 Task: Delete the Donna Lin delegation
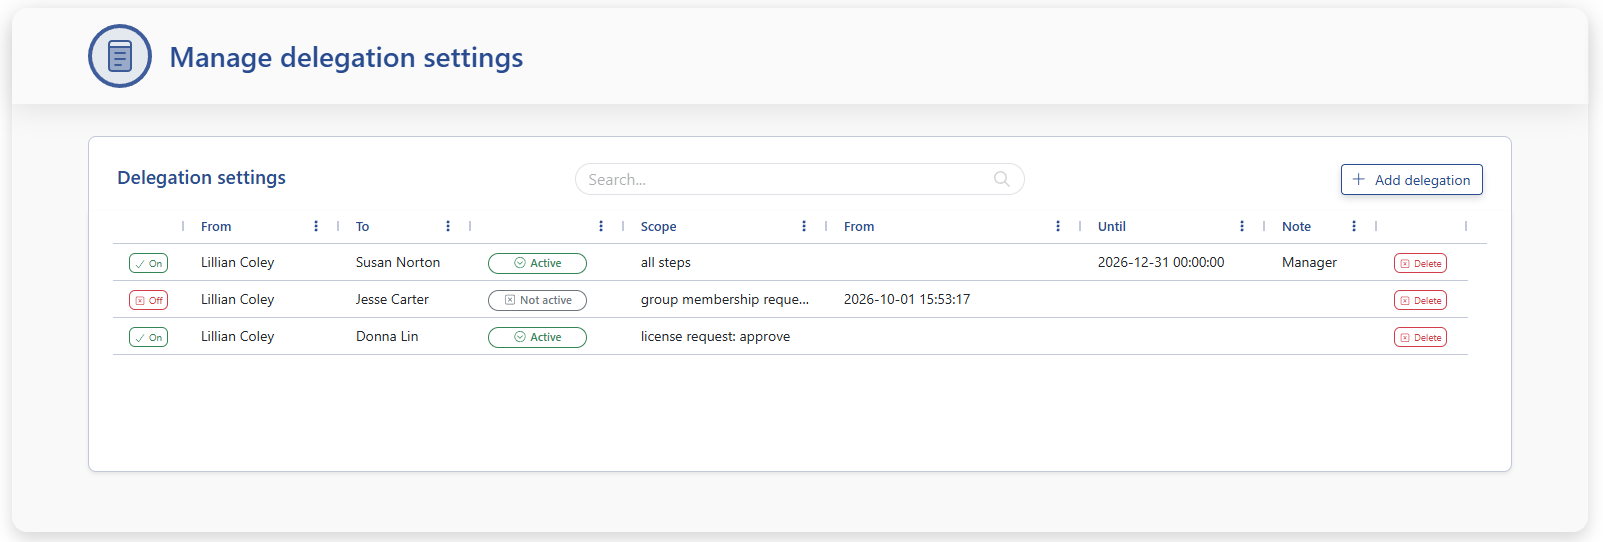pyautogui.click(x=1420, y=337)
